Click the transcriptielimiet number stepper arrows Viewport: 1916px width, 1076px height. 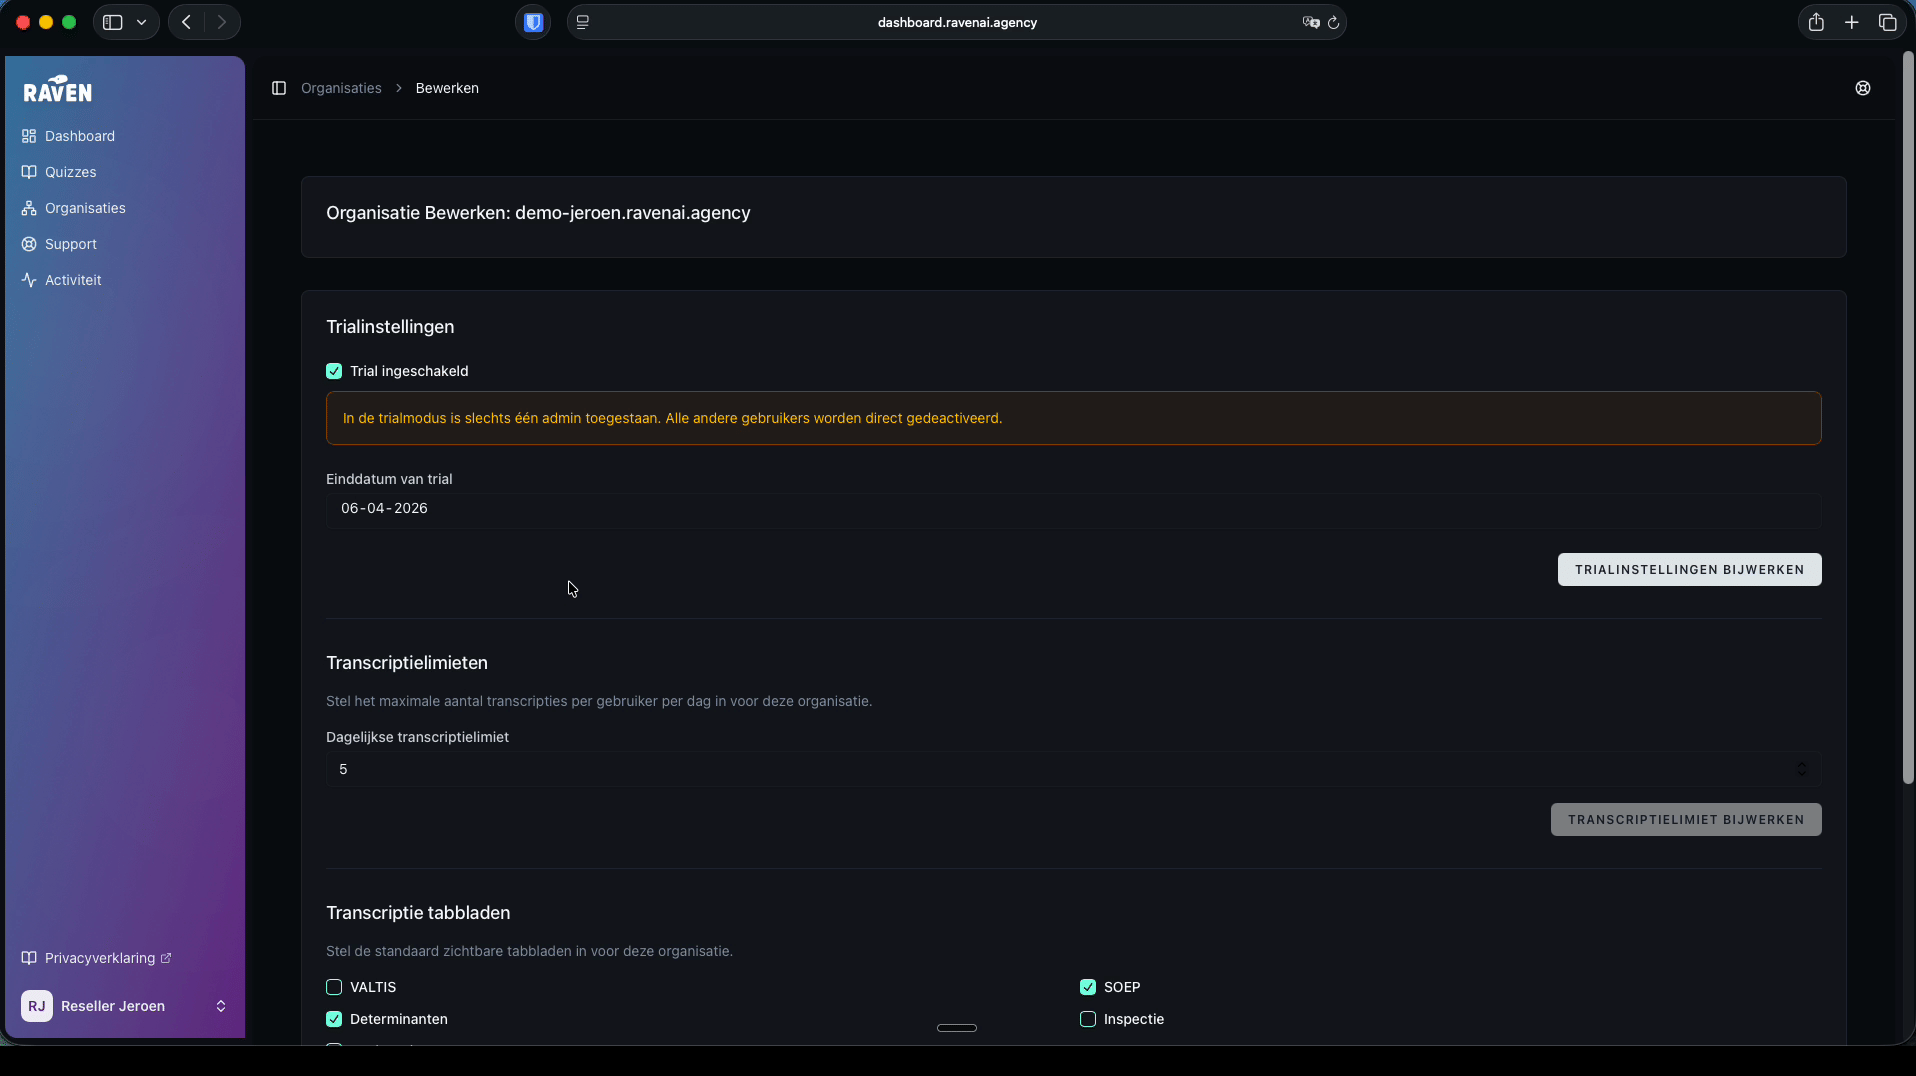(x=1801, y=769)
